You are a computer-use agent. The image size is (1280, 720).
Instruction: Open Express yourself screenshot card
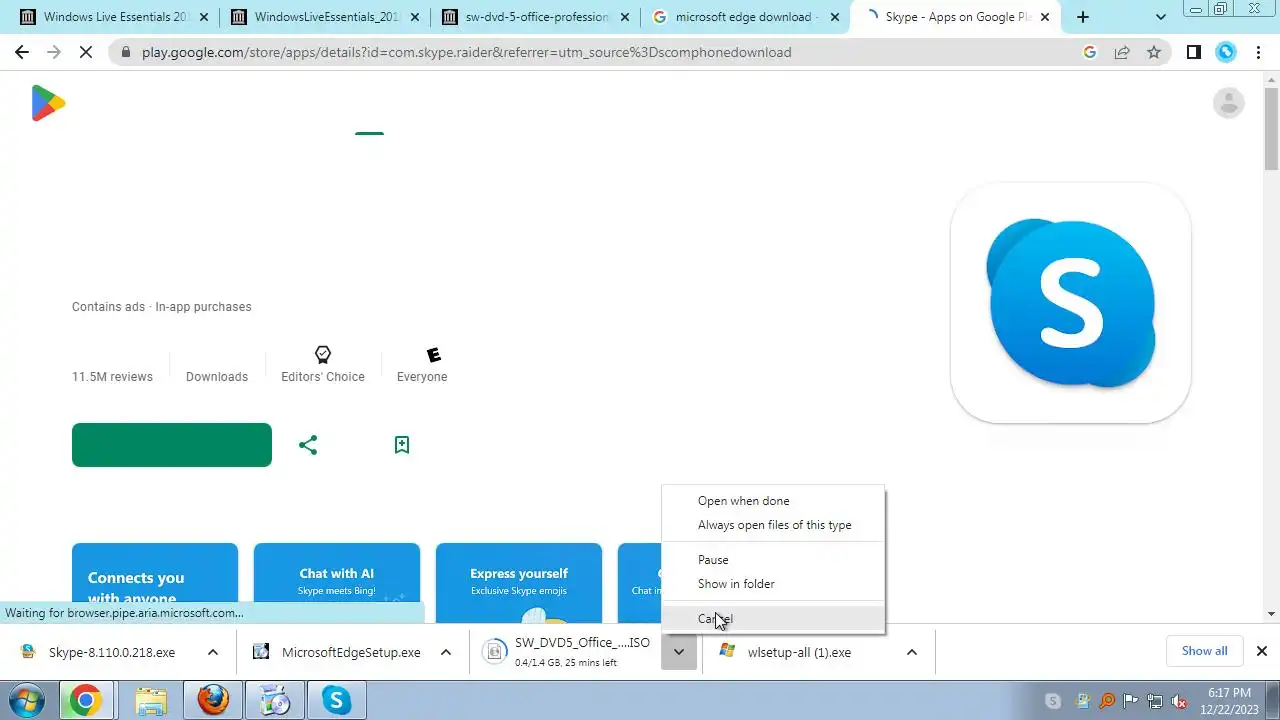(x=519, y=584)
